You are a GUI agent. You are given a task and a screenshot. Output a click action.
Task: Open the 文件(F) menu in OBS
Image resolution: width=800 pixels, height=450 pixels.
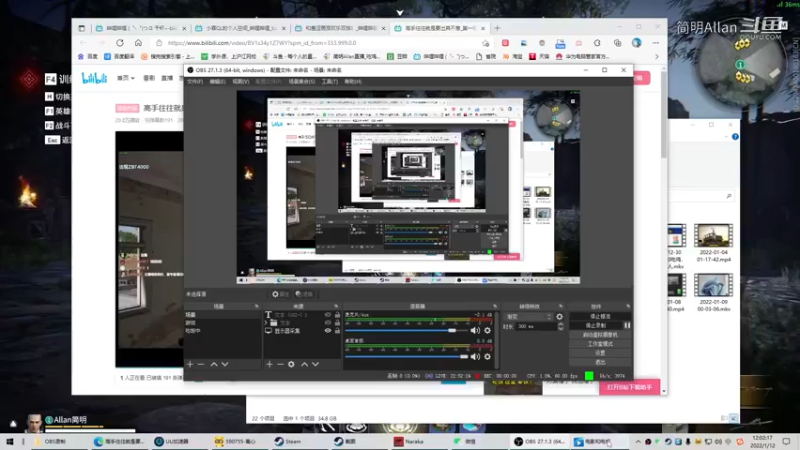coord(195,82)
